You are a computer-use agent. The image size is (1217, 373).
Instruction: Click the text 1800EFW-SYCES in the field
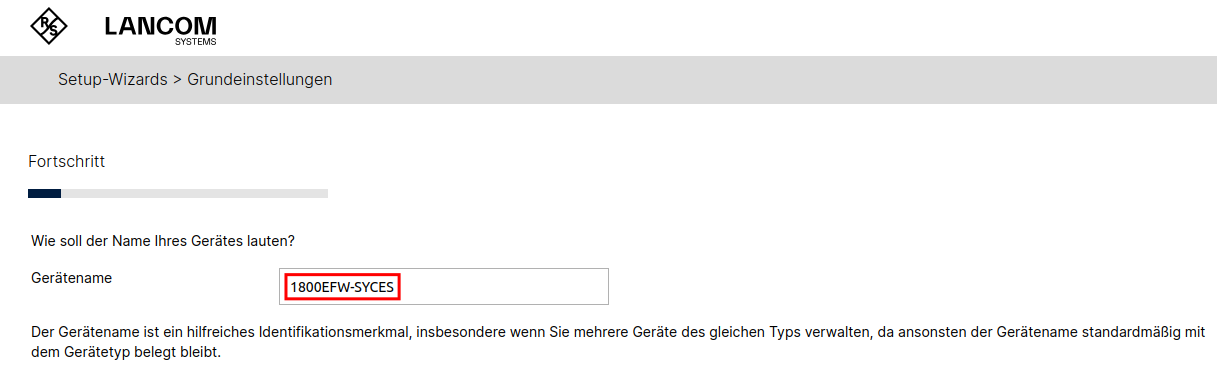(x=343, y=287)
